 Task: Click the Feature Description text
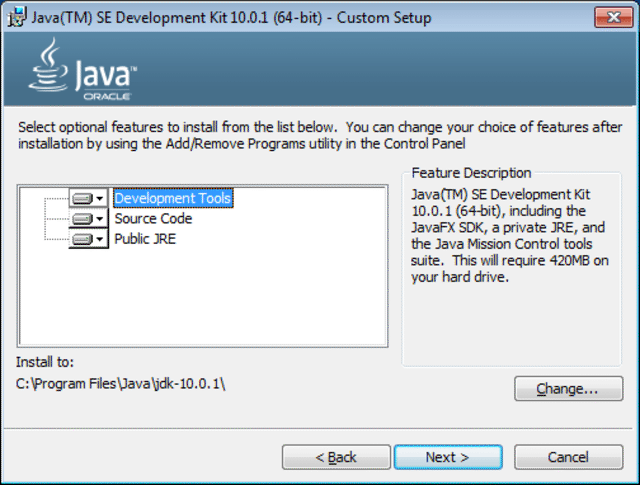click(x=509, y=236)
